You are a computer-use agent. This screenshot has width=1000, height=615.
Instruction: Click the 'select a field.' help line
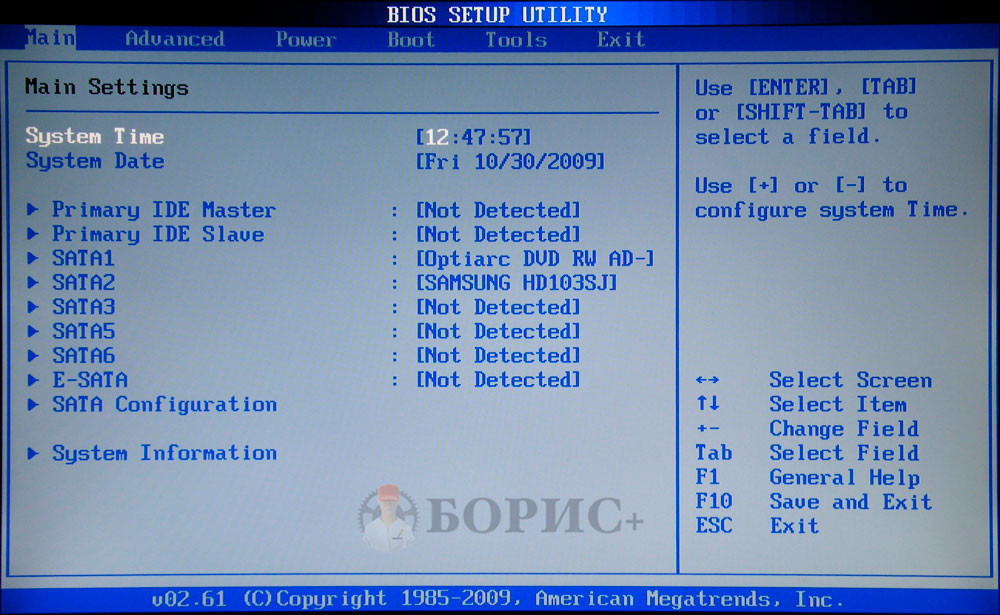788,137
